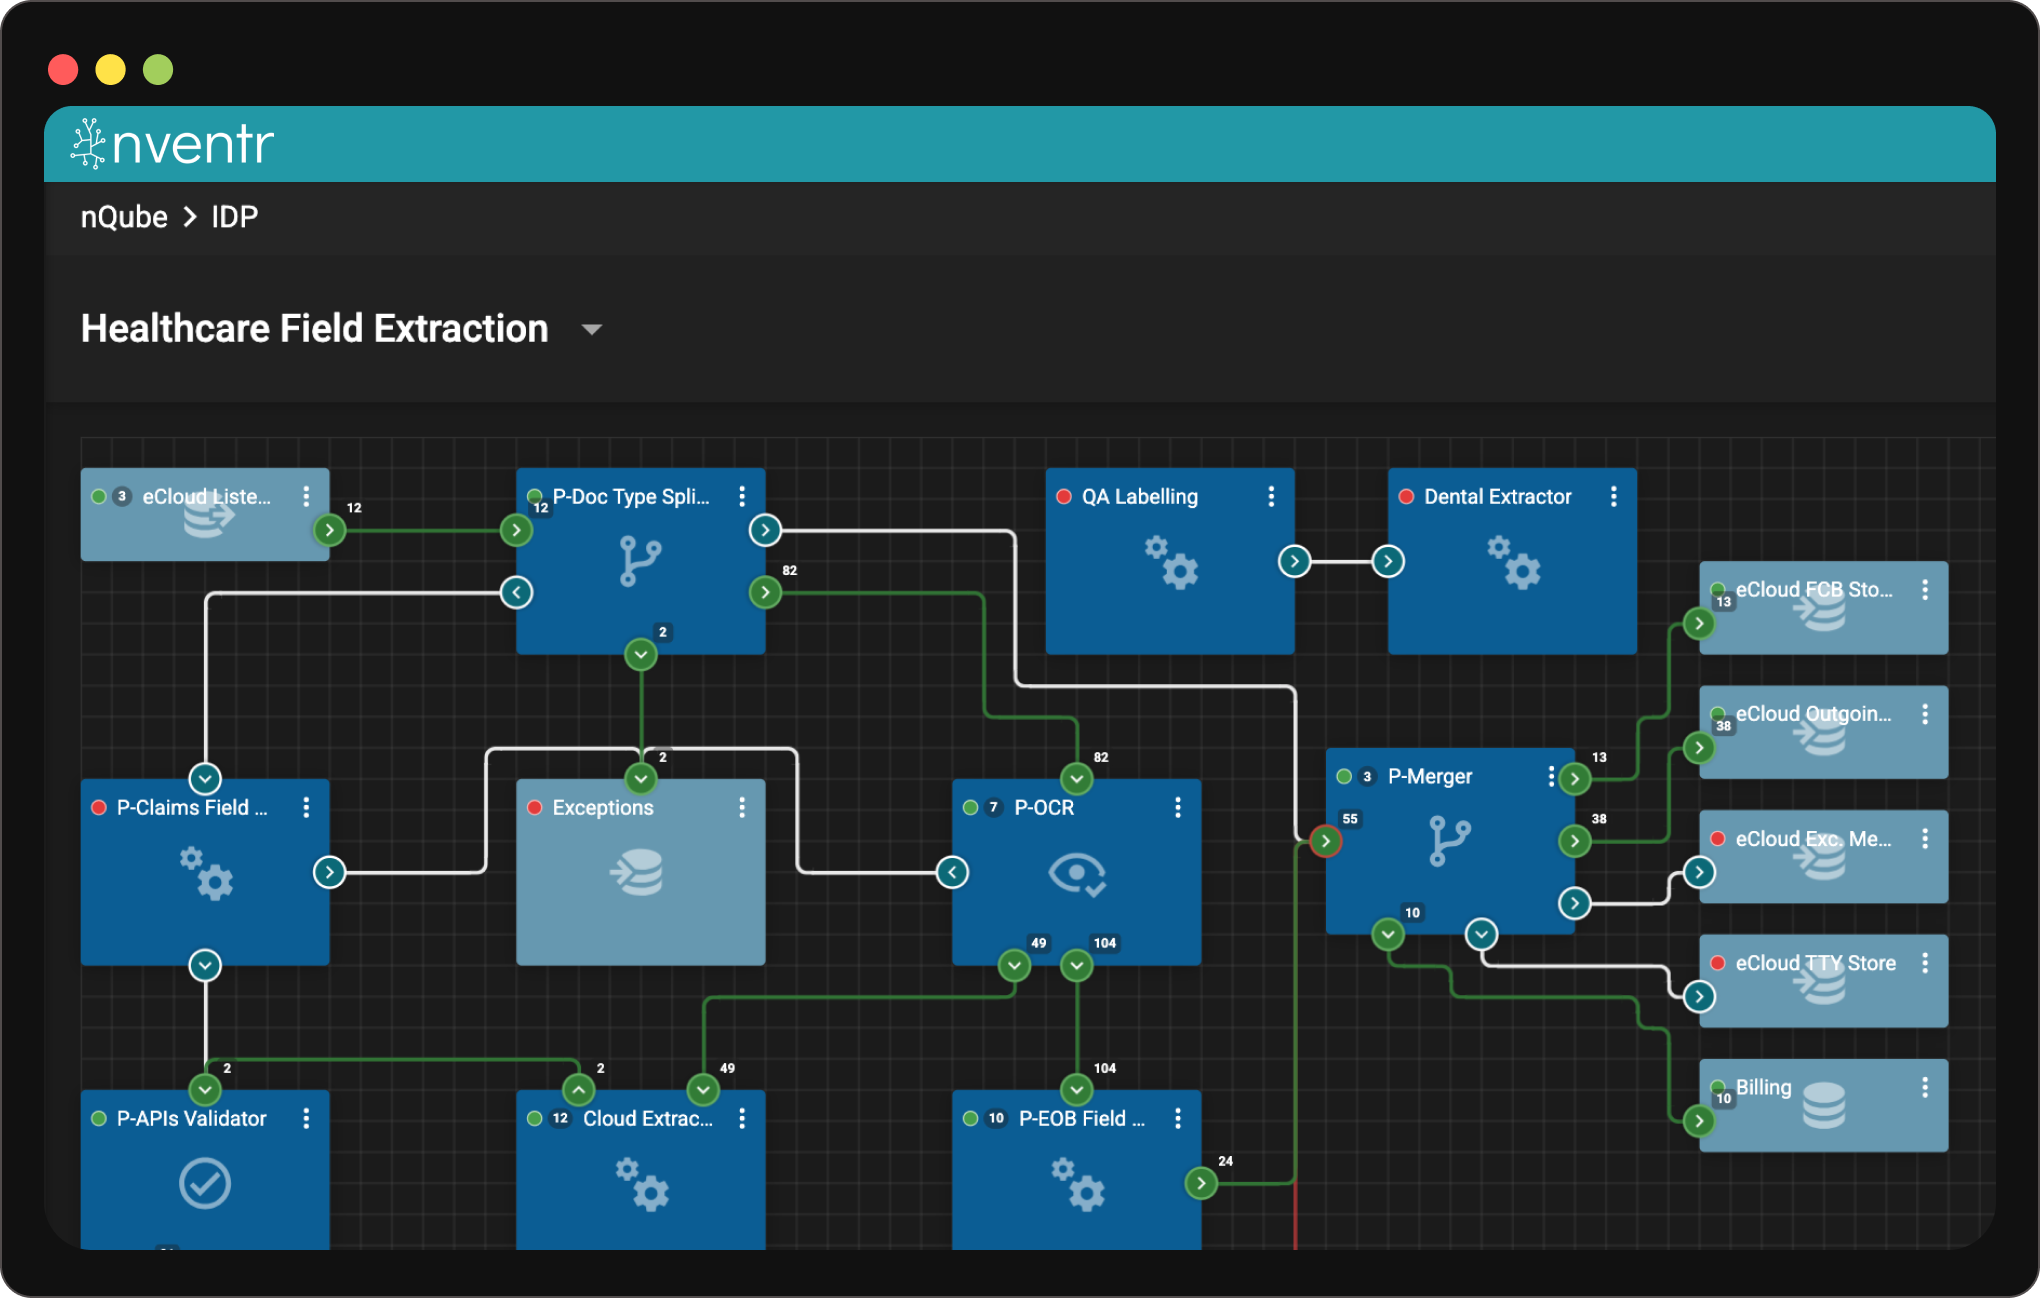The height and width of the screenshot is (1298, 2040).
Task: Click the eye icon in P-OCR node
Action: click(x=1077, y=874)
